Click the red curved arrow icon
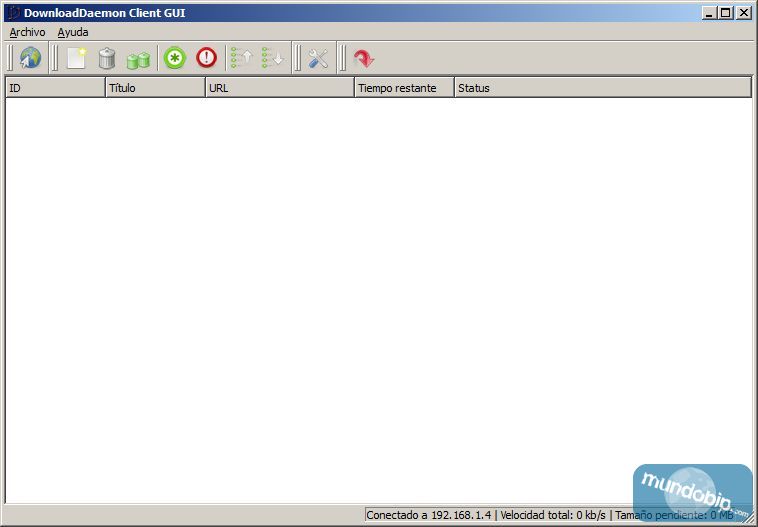Screen dimensions: 758x527 tap(364, 59)
